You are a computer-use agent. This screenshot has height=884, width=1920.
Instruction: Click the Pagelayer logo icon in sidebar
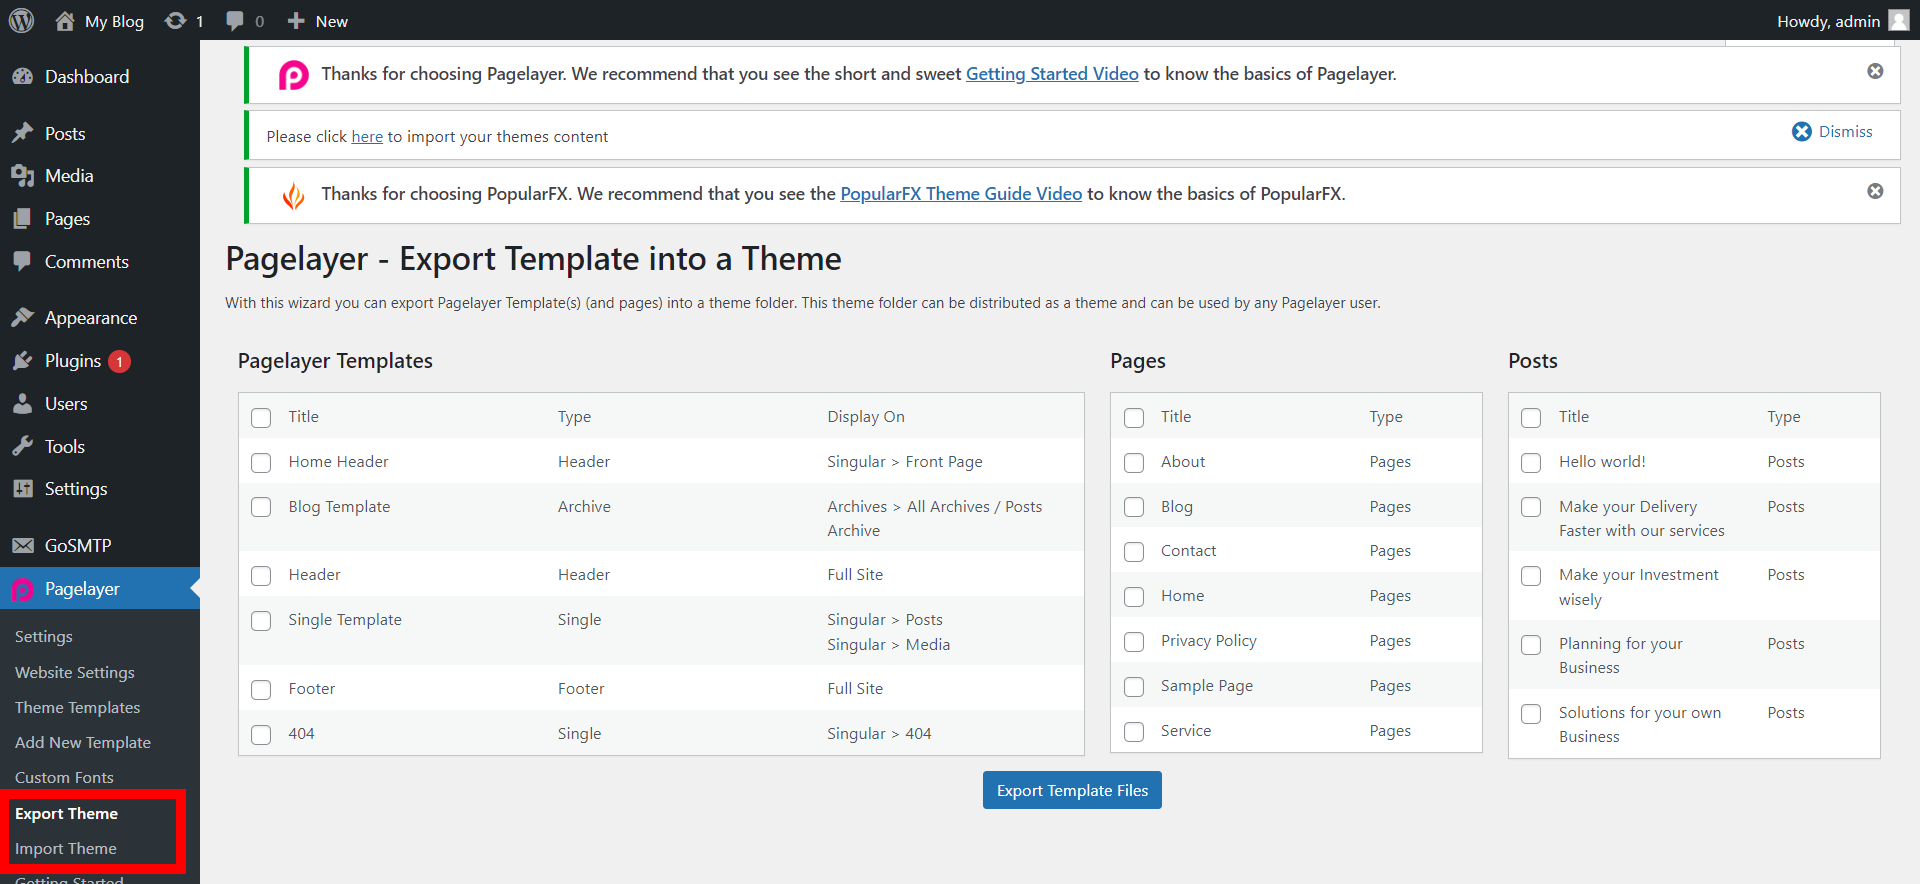pyautogui.click(x=22, y=590)
